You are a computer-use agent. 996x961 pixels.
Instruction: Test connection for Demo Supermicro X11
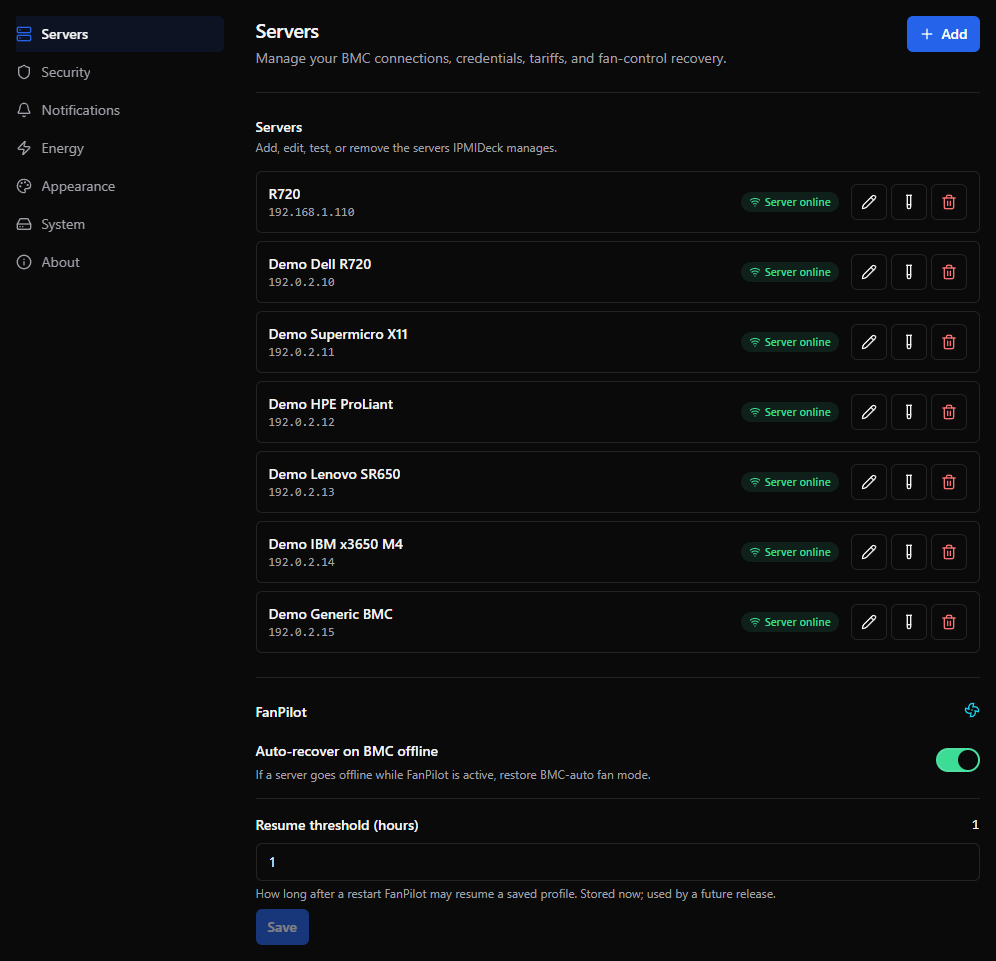pyautogui.click(x=908, y=342)
